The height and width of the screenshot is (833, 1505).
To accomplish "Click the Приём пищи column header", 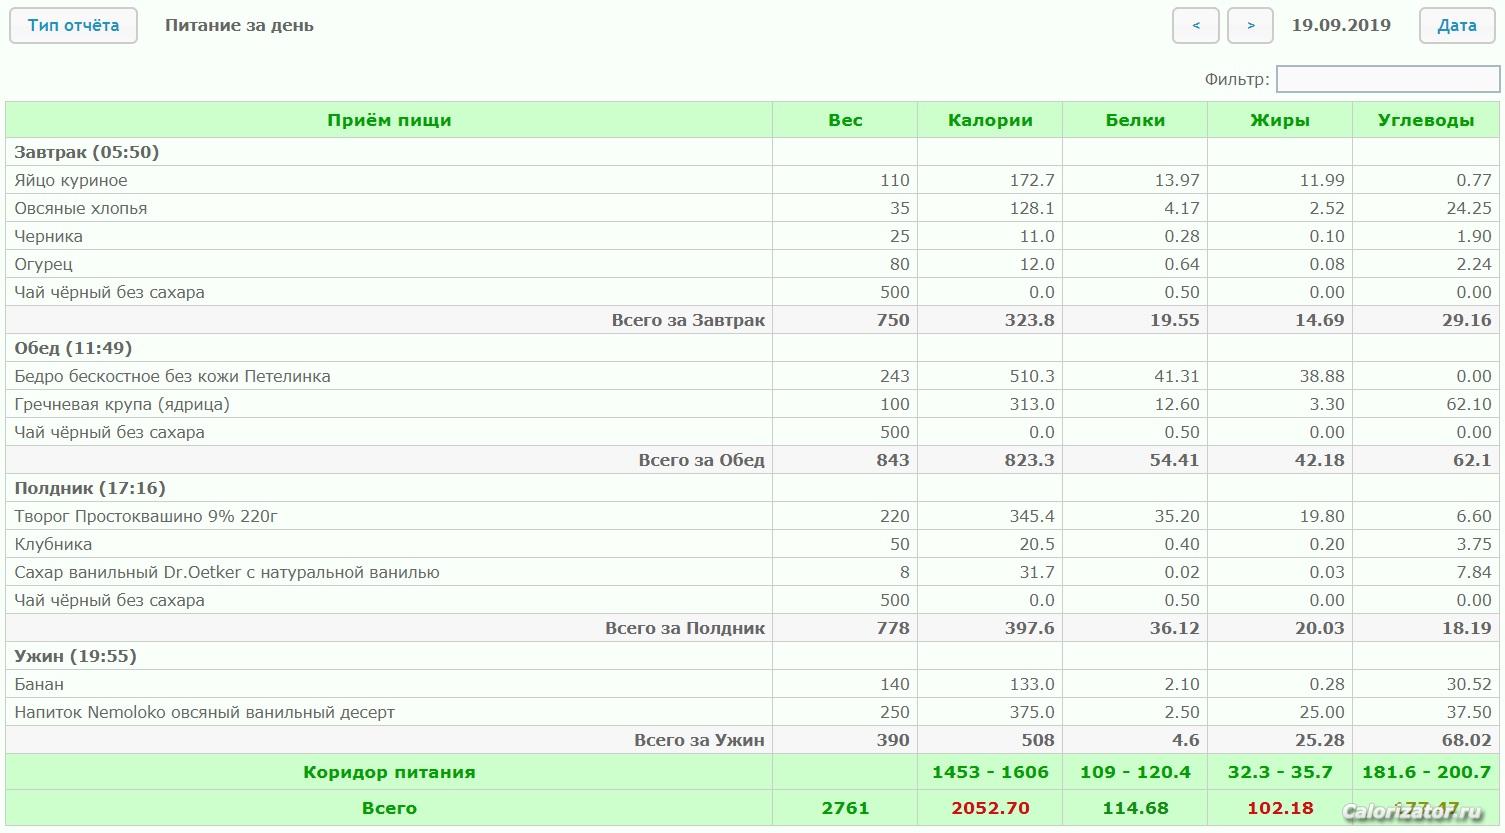I will pyautogui.click(x=389, y=120).
